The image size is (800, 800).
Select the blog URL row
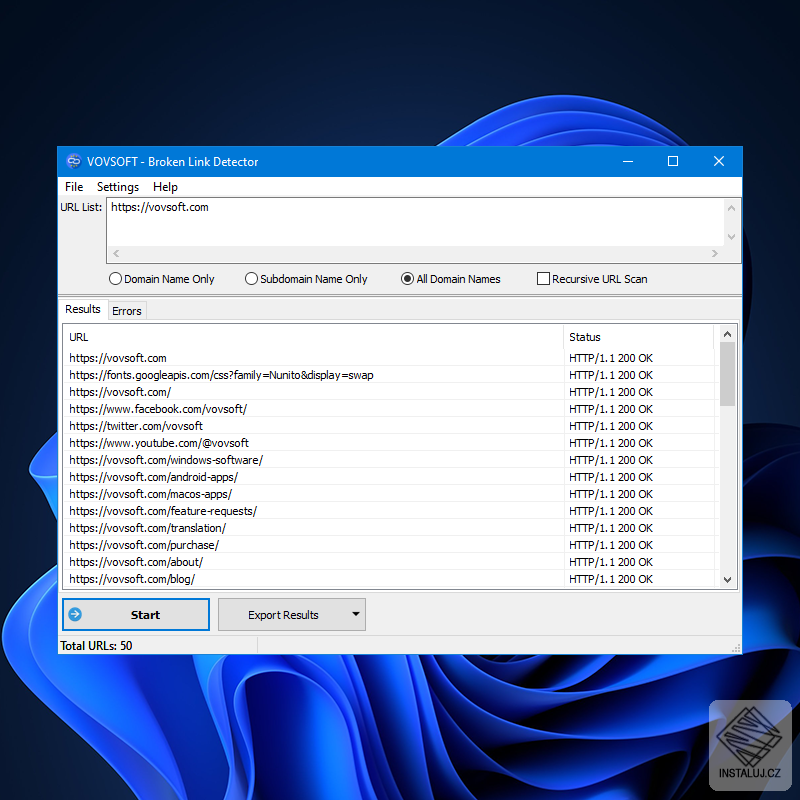click(x=390, y=579)
